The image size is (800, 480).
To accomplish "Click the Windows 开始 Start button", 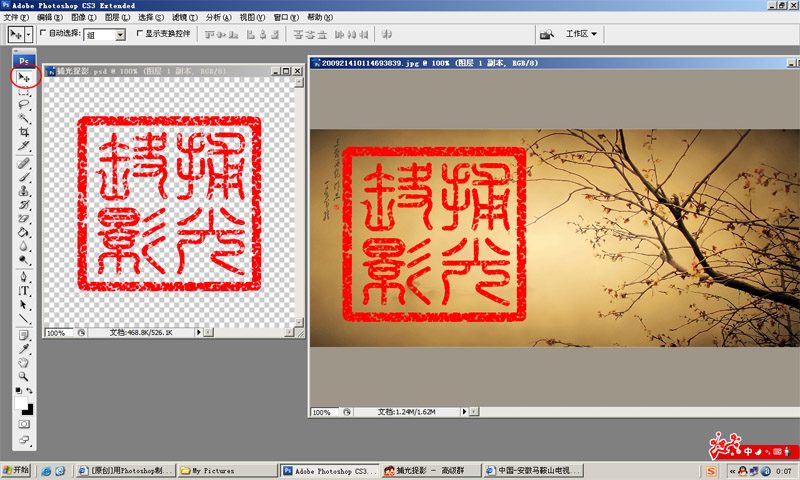I will (x=17, y=469).
